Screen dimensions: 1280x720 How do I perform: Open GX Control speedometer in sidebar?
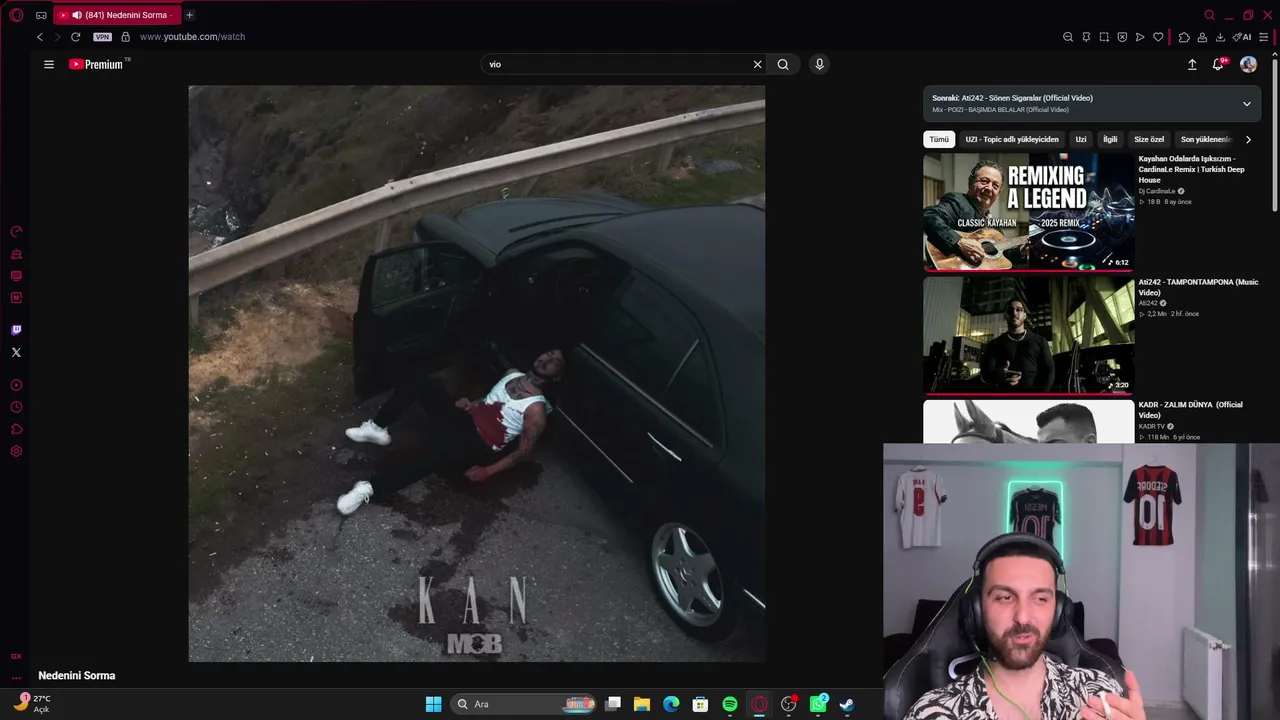click(x=16, y=232)
